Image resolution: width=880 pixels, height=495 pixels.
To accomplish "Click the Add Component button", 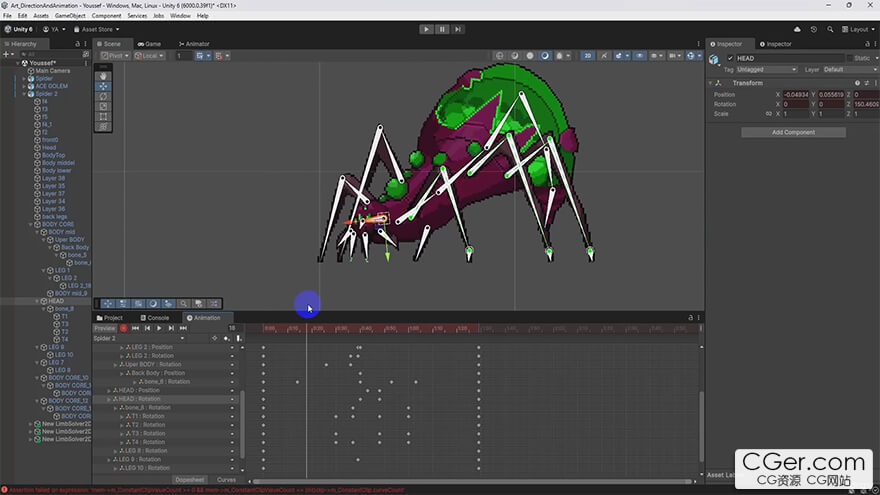I will [793, 132].
